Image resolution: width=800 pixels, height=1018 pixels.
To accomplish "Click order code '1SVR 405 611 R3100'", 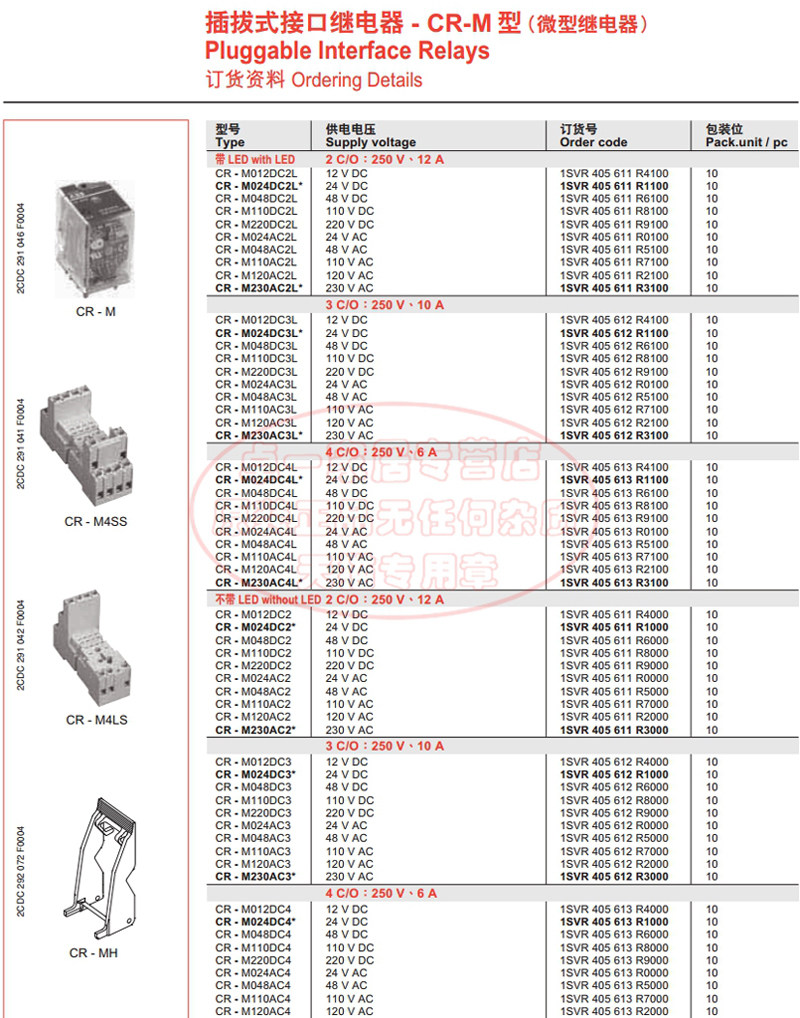I will click(614, 288).
